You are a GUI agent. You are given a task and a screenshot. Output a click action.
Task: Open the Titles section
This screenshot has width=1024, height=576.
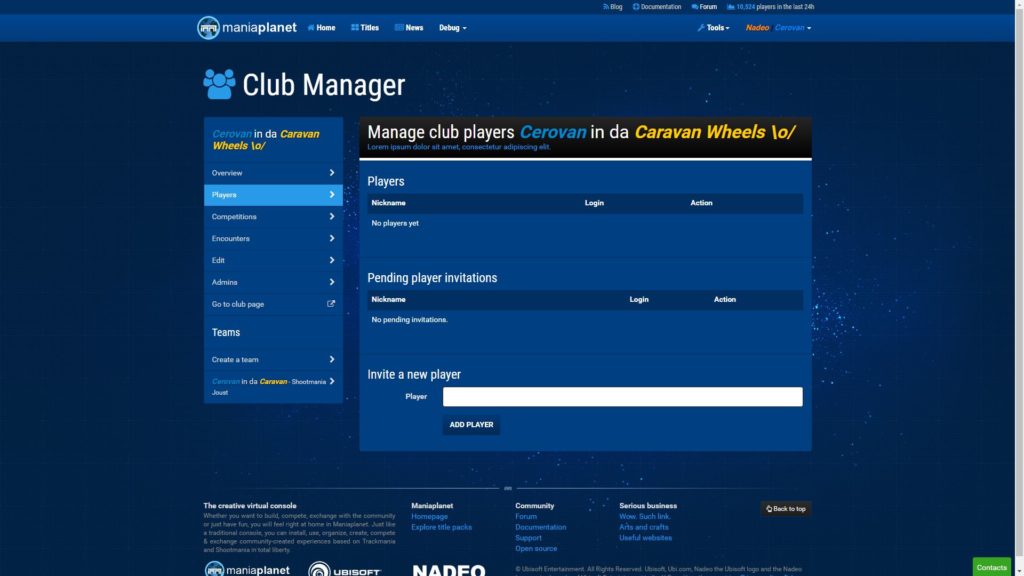(365, 28)
